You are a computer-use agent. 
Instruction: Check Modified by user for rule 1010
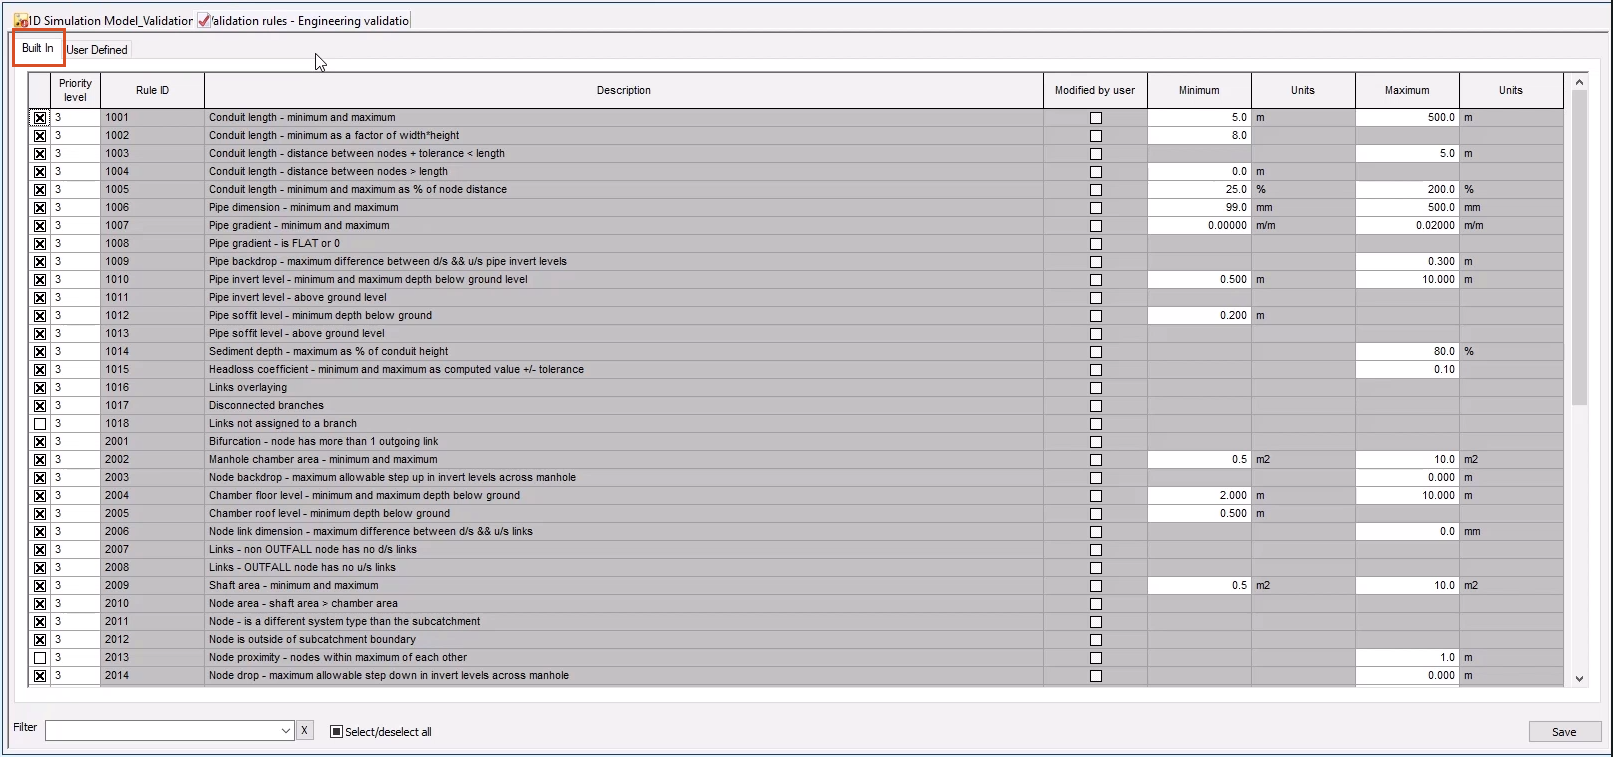[1096, 280]
